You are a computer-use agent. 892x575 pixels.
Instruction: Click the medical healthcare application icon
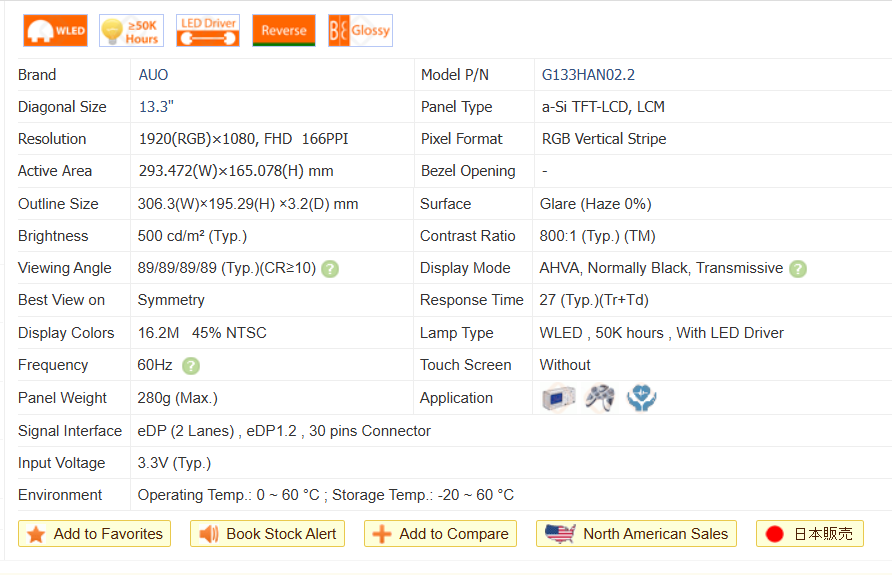[x=641, y=398]
